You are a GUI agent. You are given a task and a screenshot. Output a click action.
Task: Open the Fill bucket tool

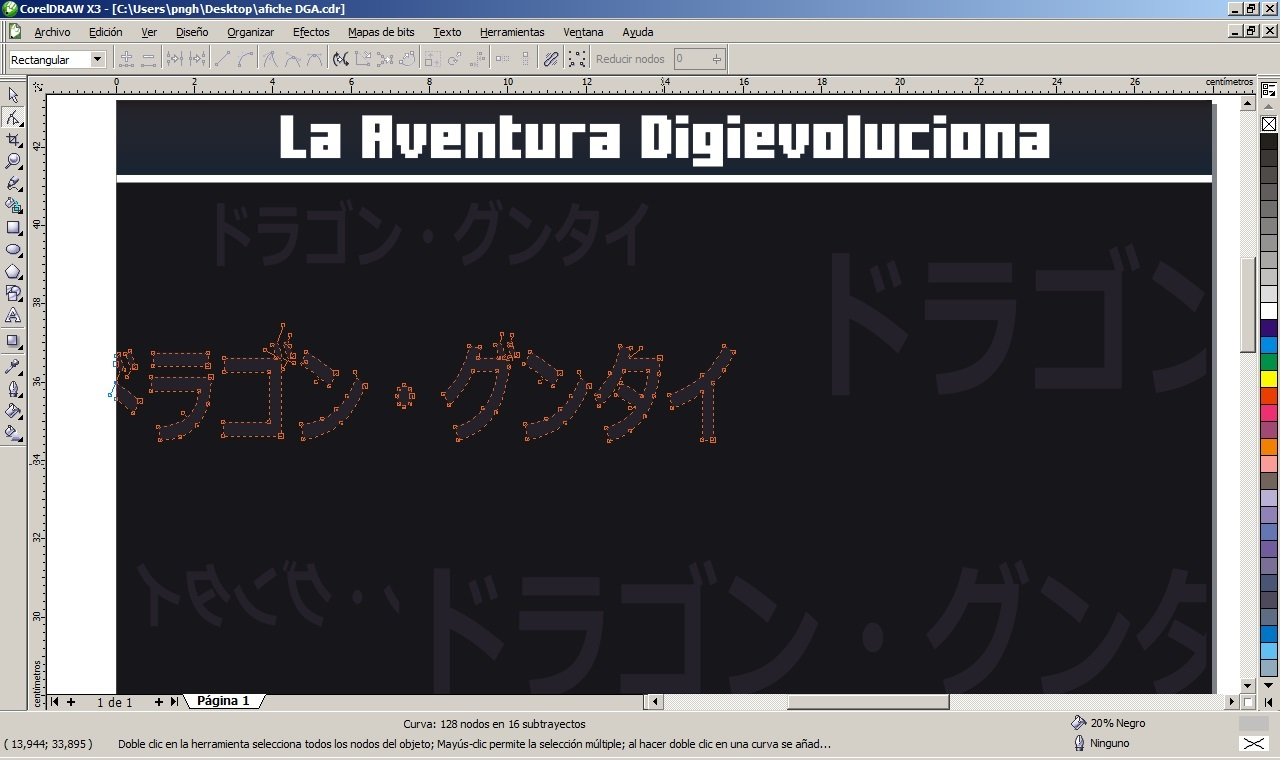13,410
